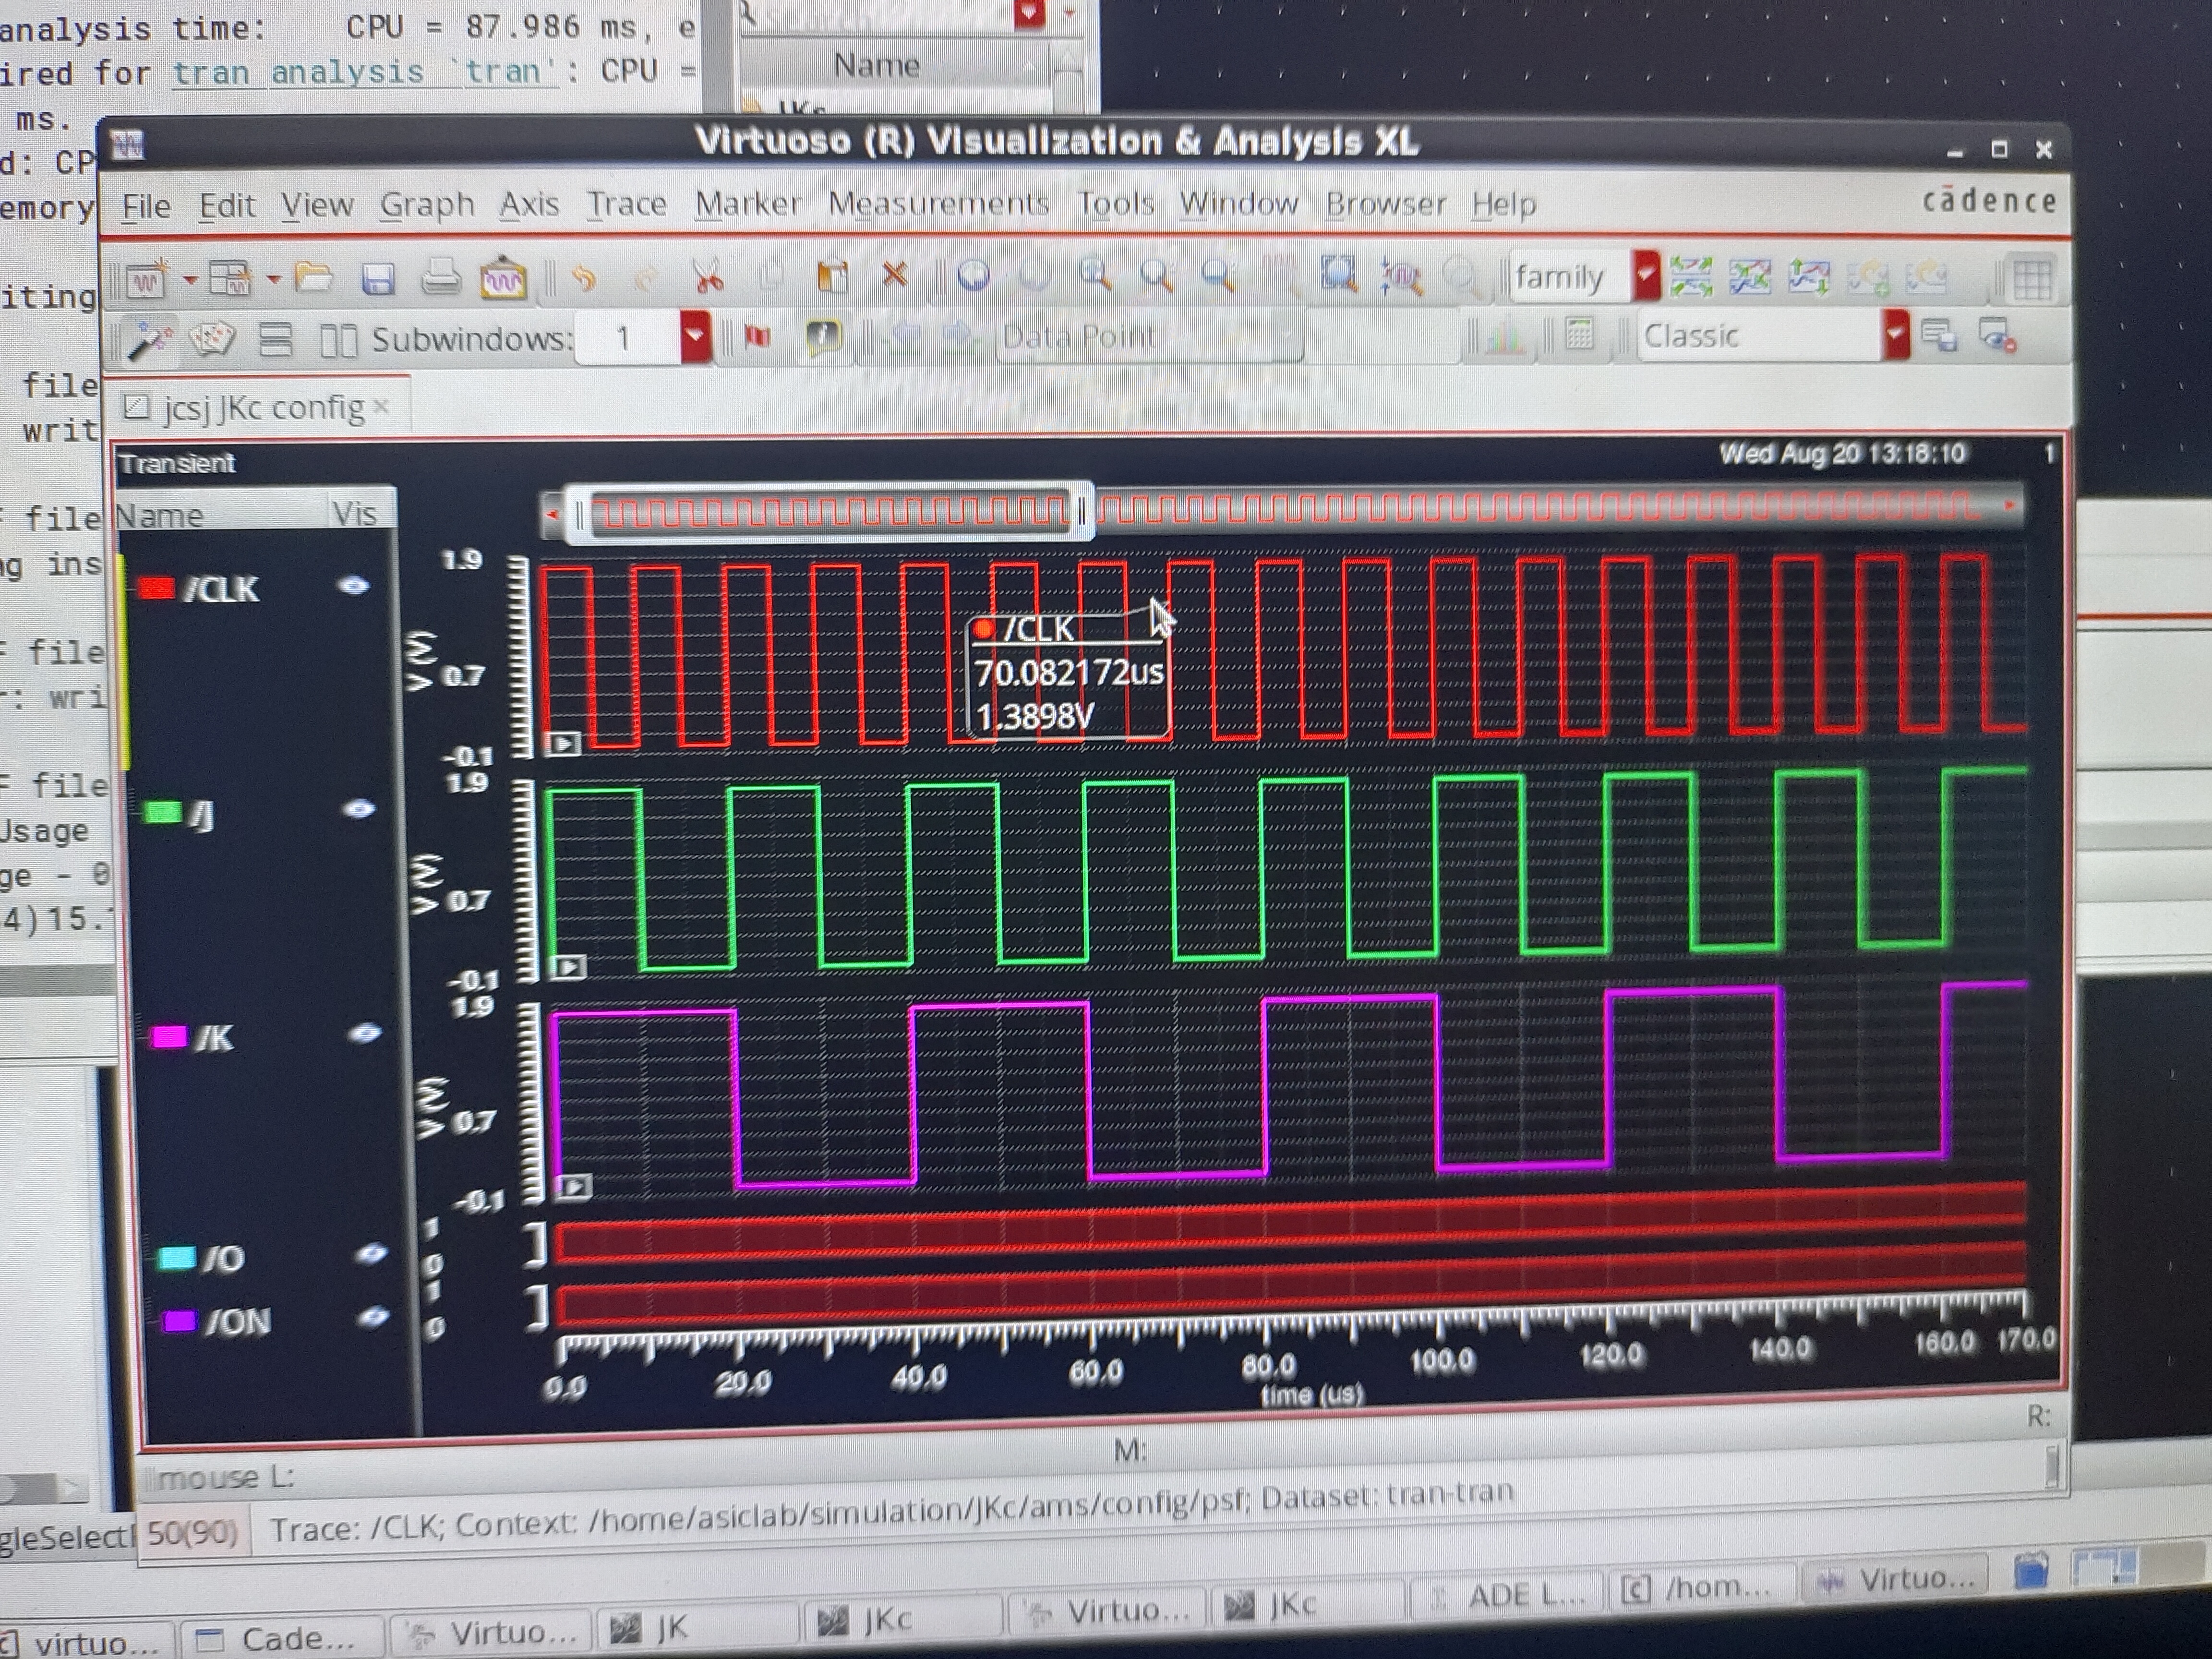
Task: Toggle visibility eye for /K trace
Action: (x=364, y=1033)
